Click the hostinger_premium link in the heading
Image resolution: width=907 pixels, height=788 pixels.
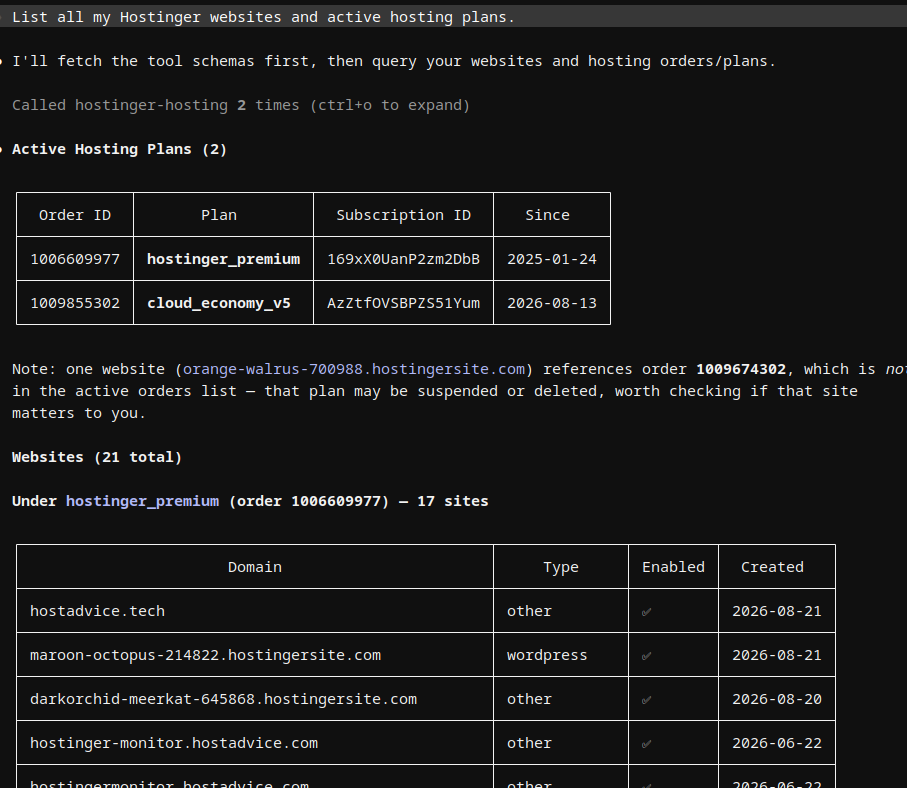tap(142, 501)
